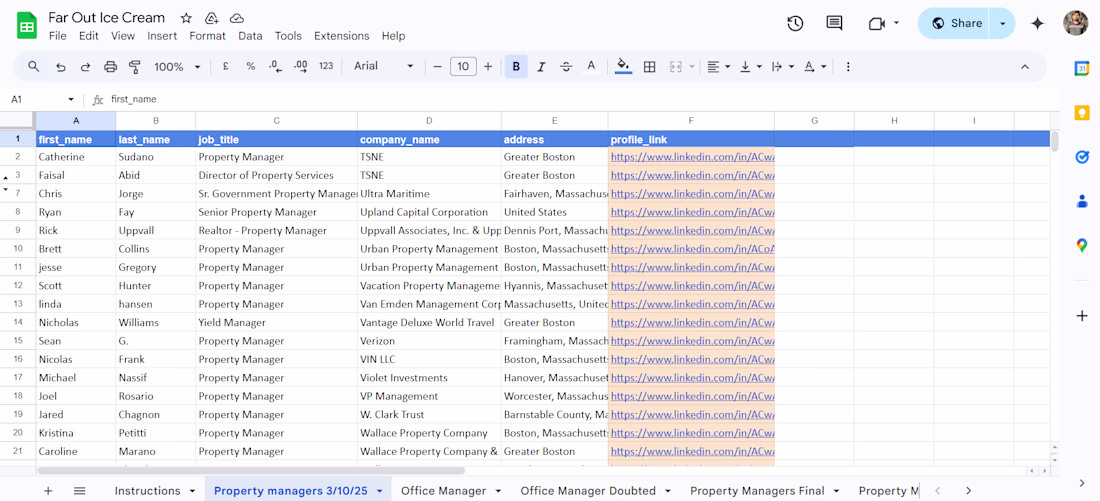The width and height of the screenshot is (1100, 501).
Task: Increase decimal places
Action: (301, 66)
